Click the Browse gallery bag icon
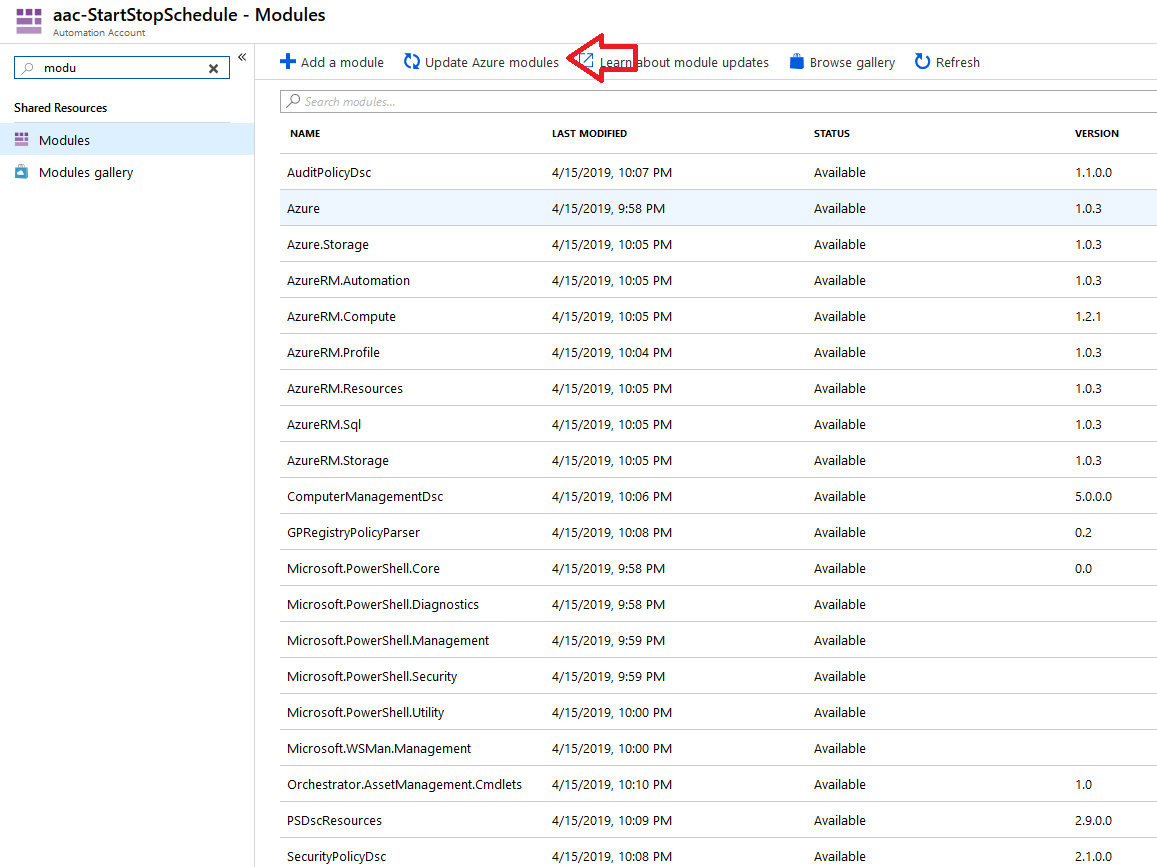This screenshot has width=1157, height=867. pos(796,62)
